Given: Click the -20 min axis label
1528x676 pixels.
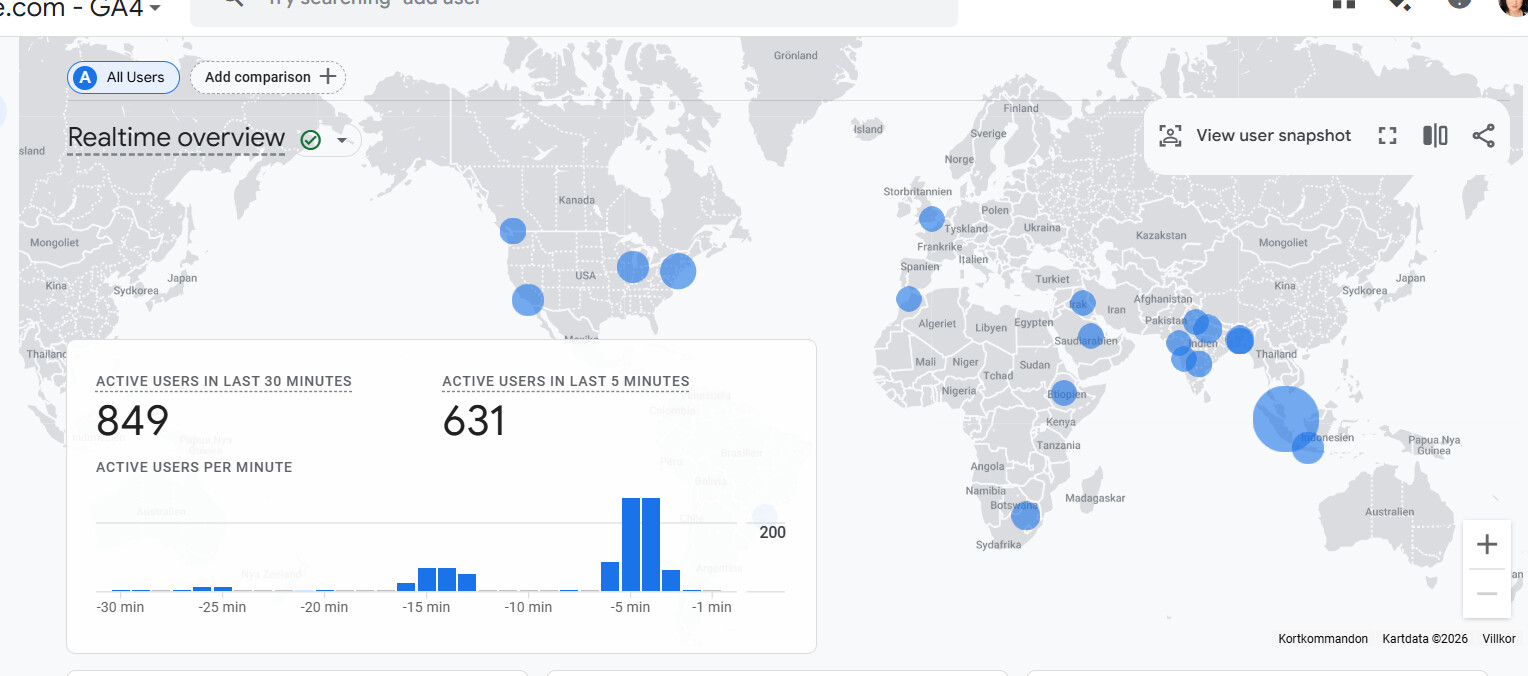Looking at the screenshot, I should point(325,607).
